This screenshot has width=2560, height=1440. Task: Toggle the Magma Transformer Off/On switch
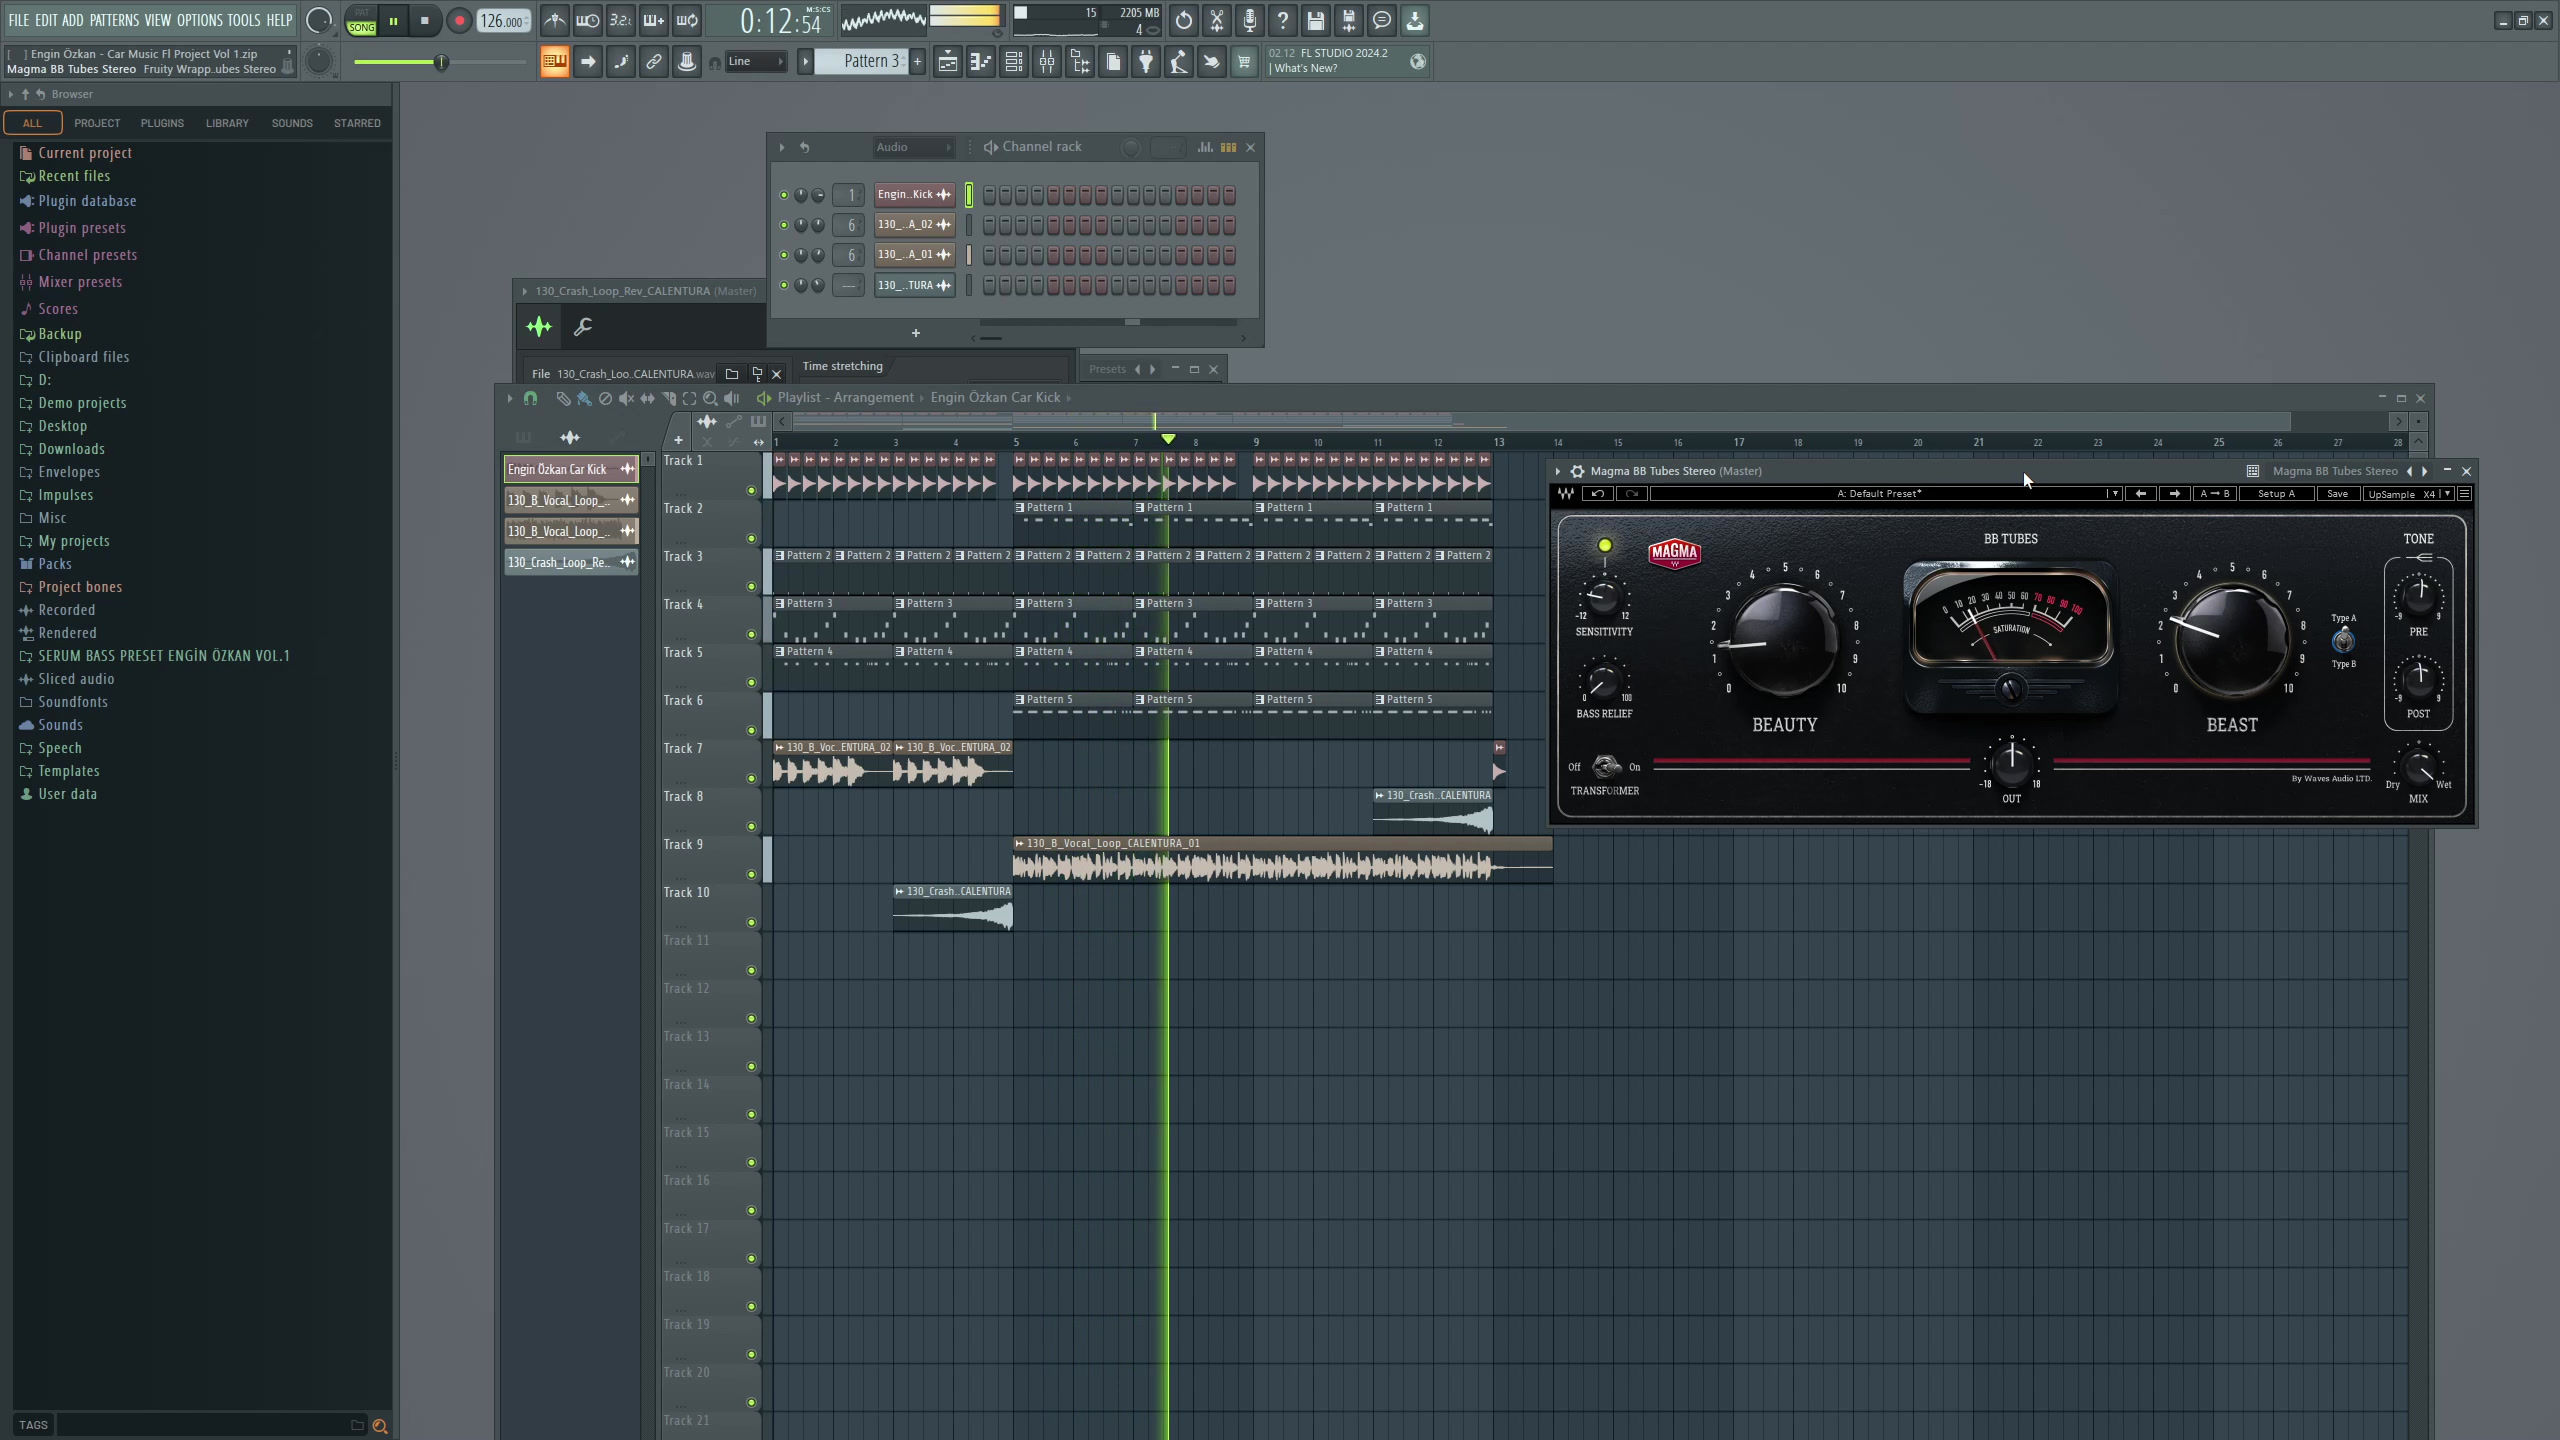coord(1606,767)
